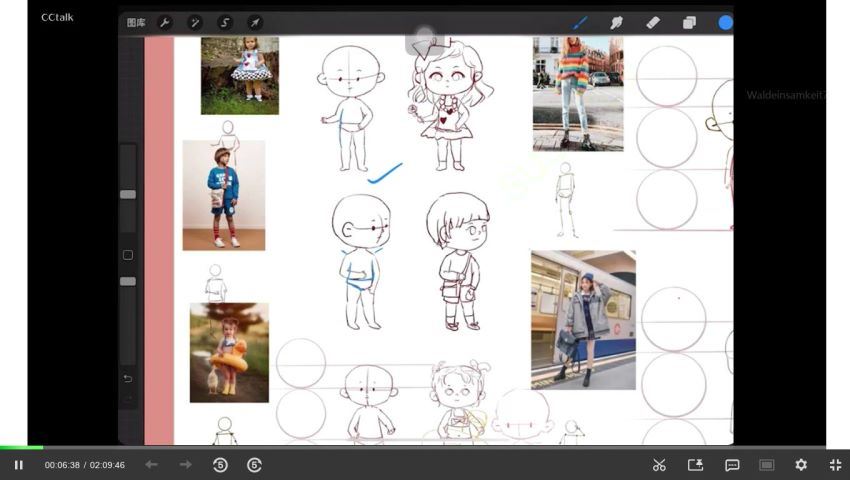Exit fullscreen with collapse arrows icon
Viewport: 850px width, 480px height.
(x=835, y=465)
